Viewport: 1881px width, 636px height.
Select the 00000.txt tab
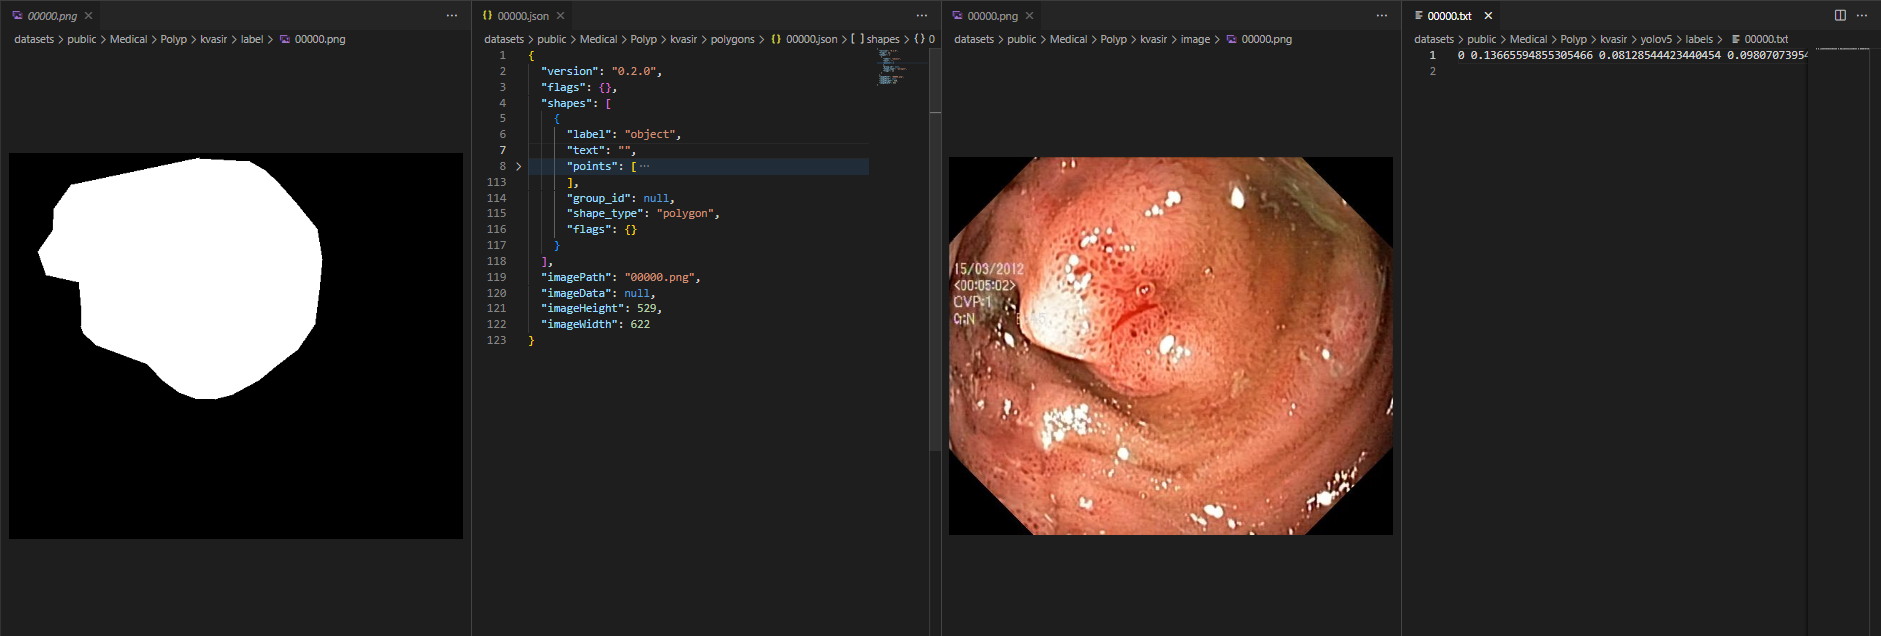pyautogui.click(x=1448, y=16)
